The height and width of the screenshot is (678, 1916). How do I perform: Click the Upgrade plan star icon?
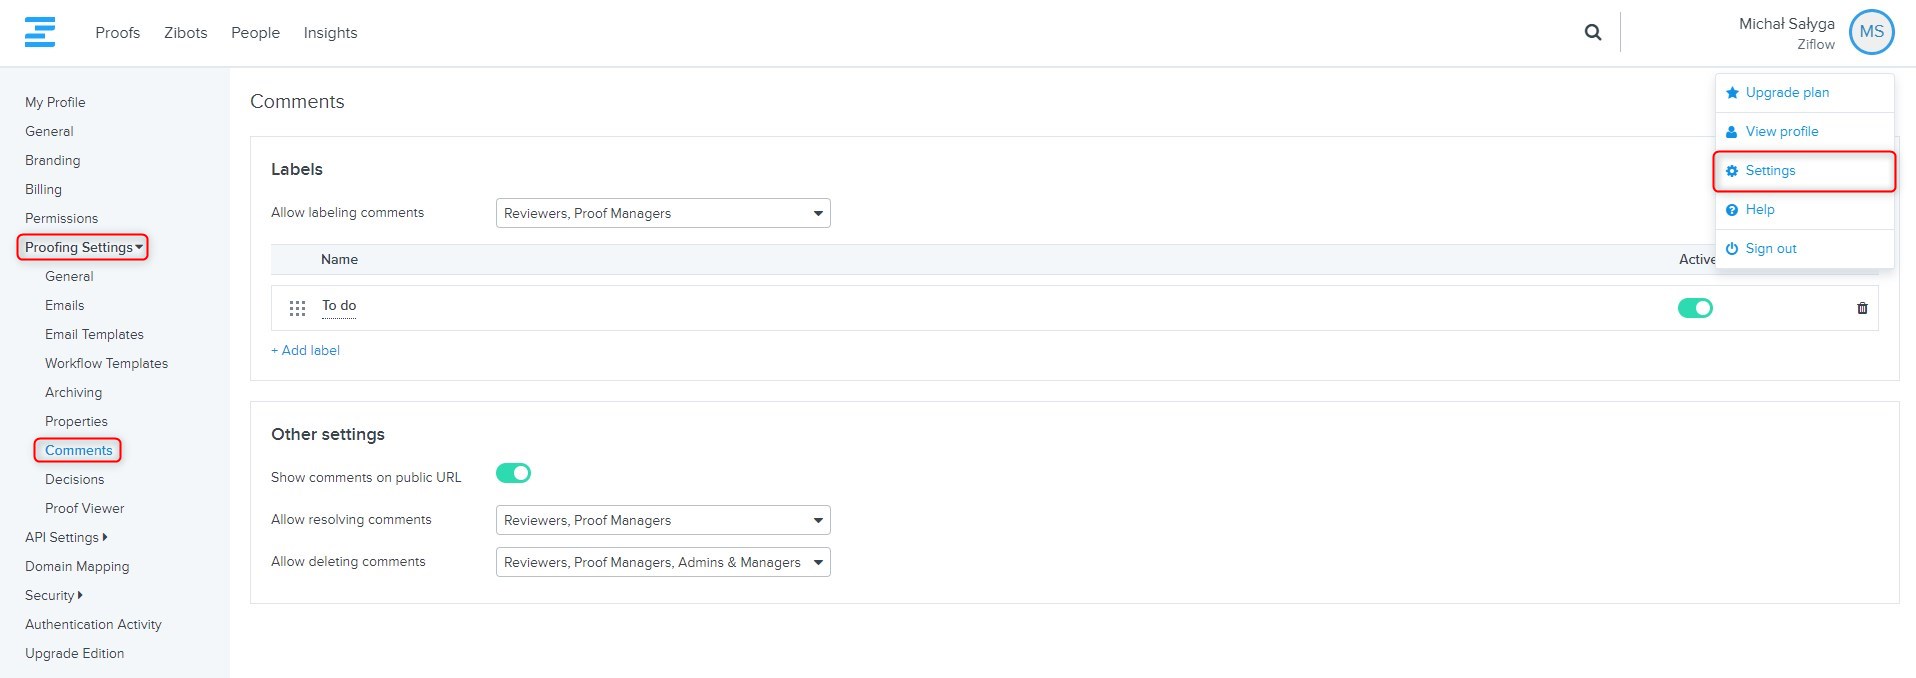pyautogui.click(x=1732, y=93)
